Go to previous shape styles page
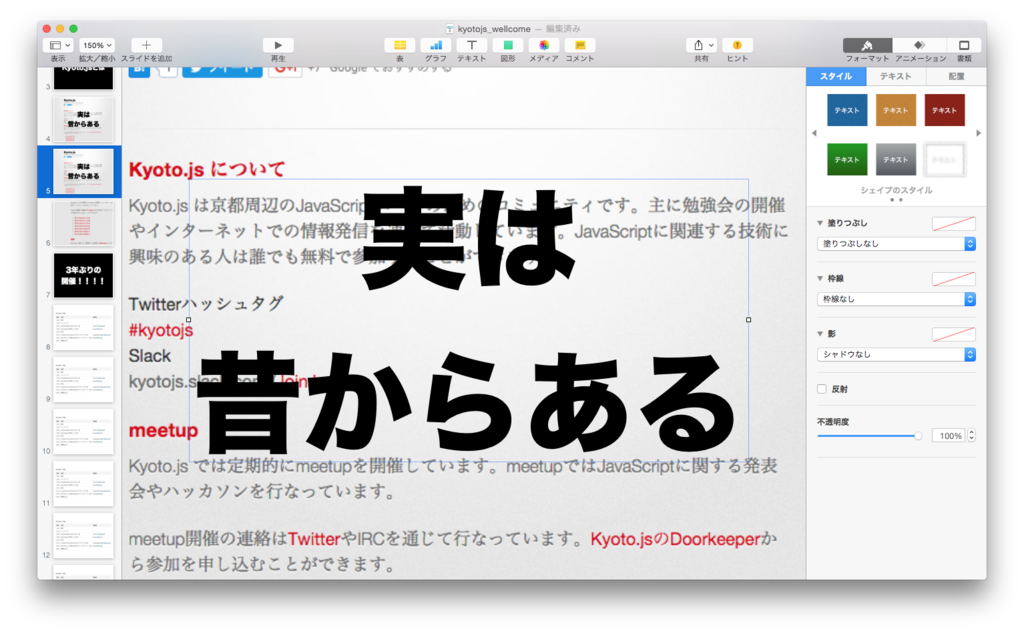The image size is (1024, 633). tap(814, 133)
